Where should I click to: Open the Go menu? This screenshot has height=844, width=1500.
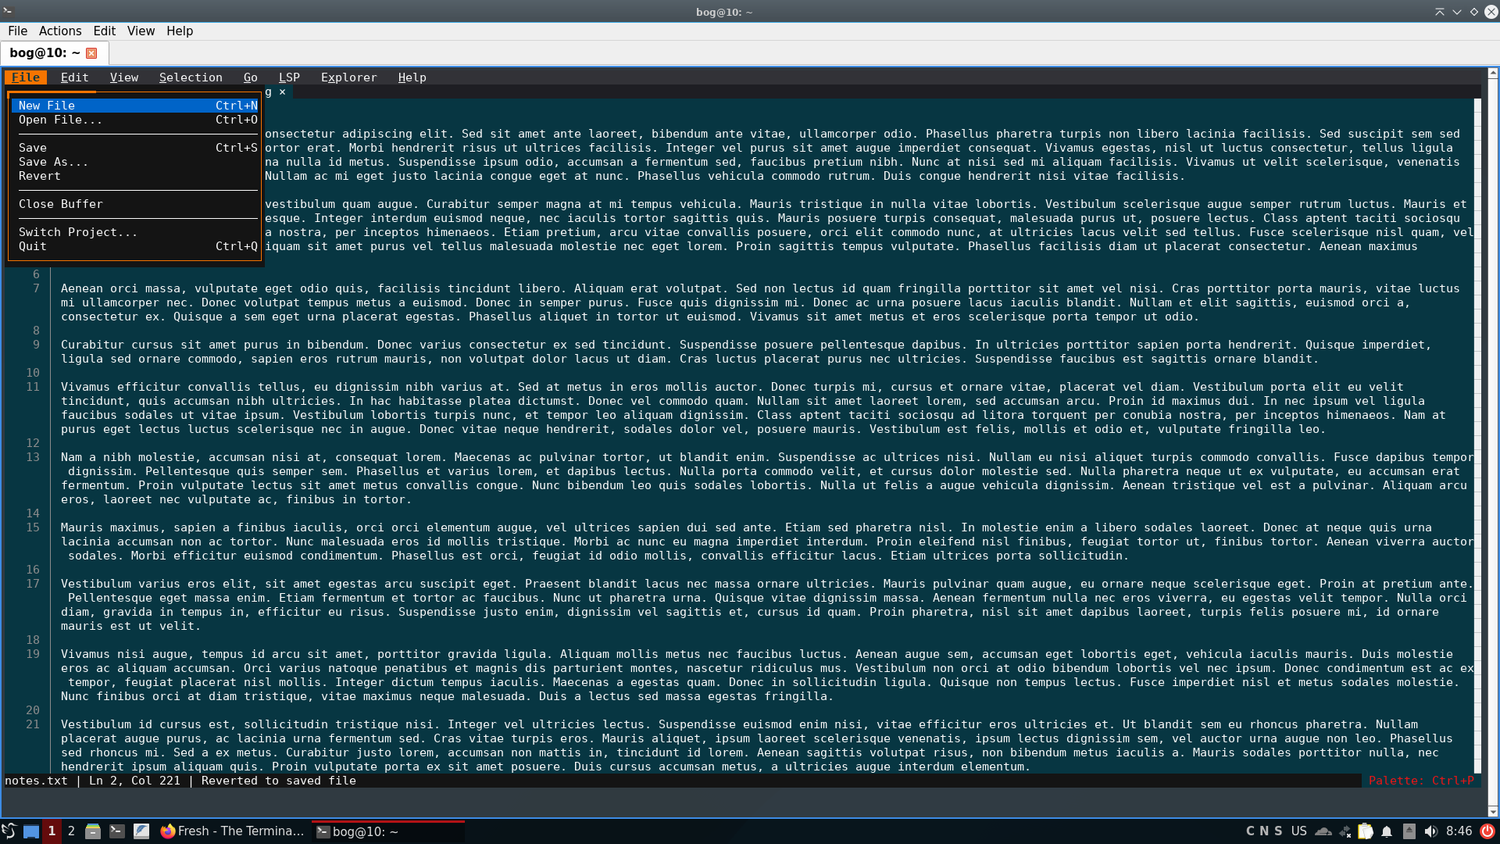[x=250, y=77]
